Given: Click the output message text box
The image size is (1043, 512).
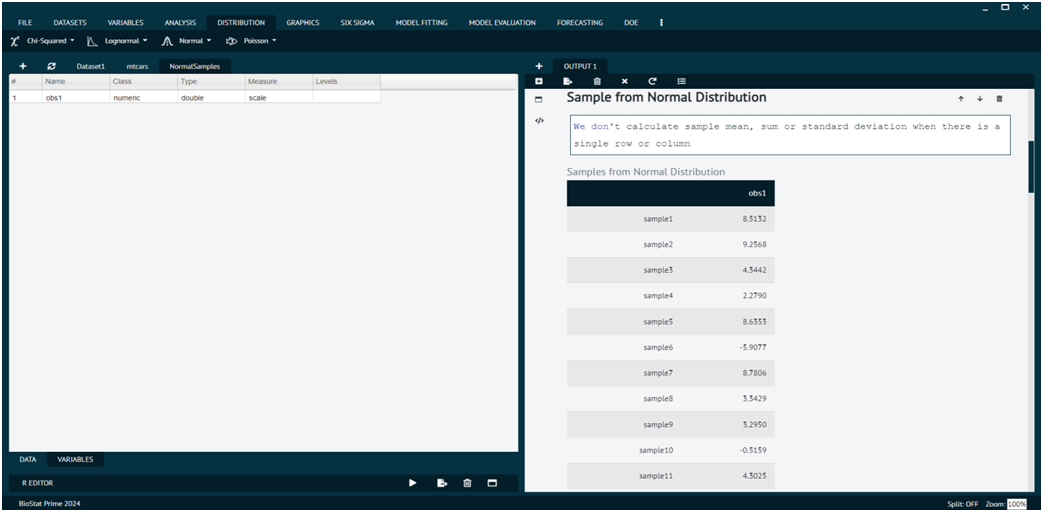Looking at the screenshot, I should coord(790,136).
